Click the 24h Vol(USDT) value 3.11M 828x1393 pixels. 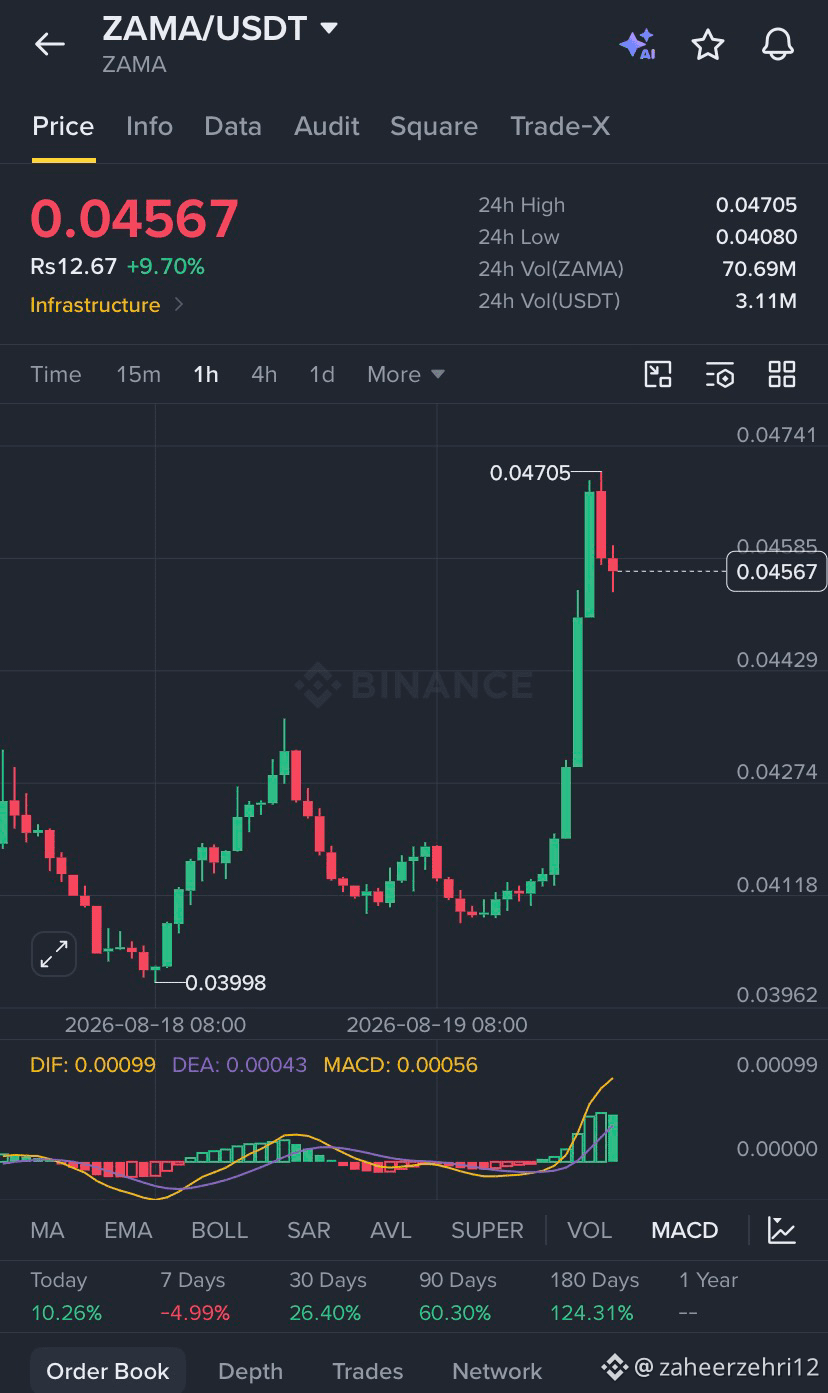point(766,301)
